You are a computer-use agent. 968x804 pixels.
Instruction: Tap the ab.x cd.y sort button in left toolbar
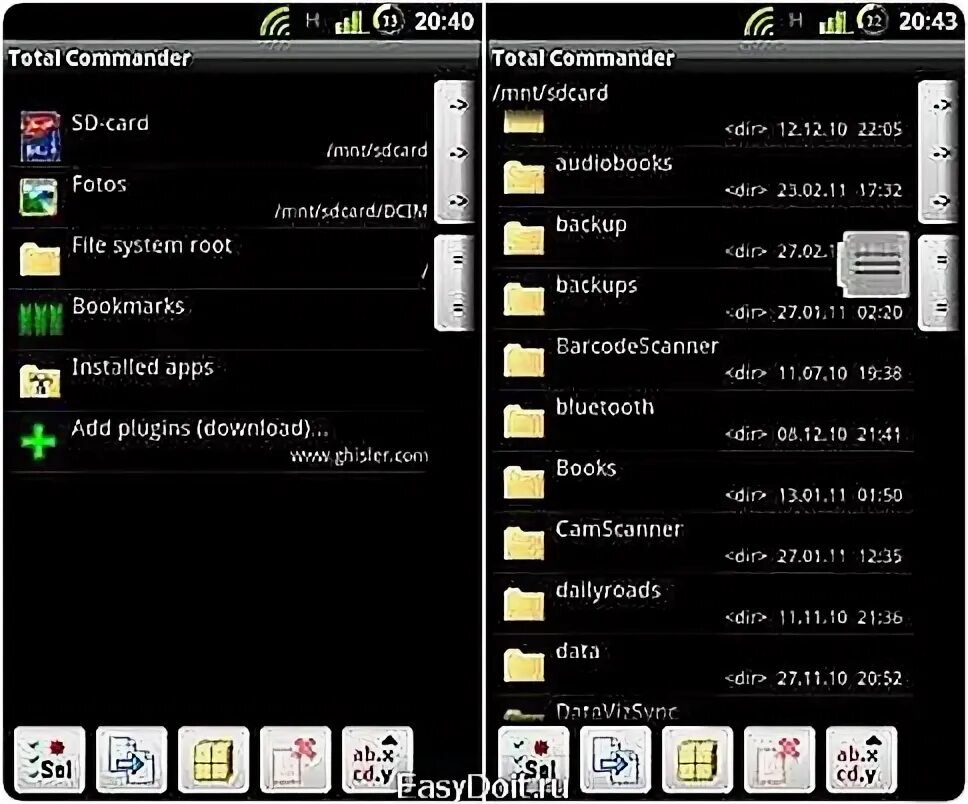tap(377, 760)
